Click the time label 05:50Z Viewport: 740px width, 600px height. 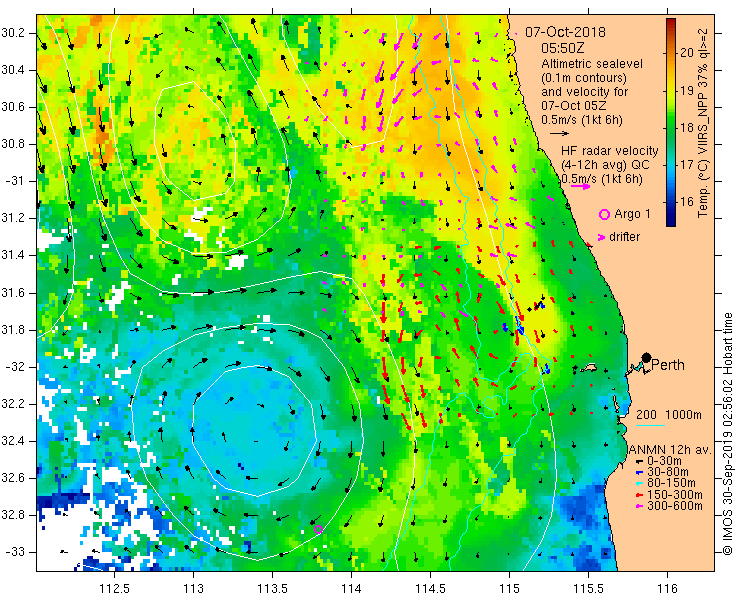point(563,48)
